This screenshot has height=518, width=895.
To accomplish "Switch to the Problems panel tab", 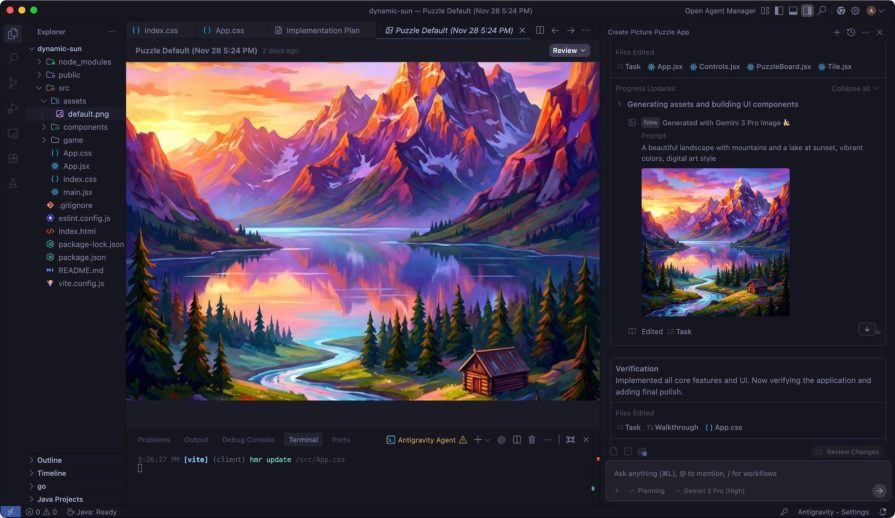I will point(154,439).
